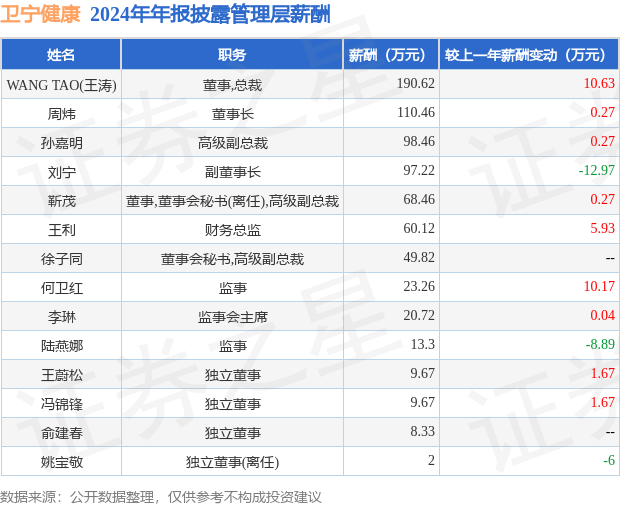Image resolution: width=620 pixels, height=506 pixels.
Task: Click the 独立董事(离任) position cell
Action: (x=232, y=462)
